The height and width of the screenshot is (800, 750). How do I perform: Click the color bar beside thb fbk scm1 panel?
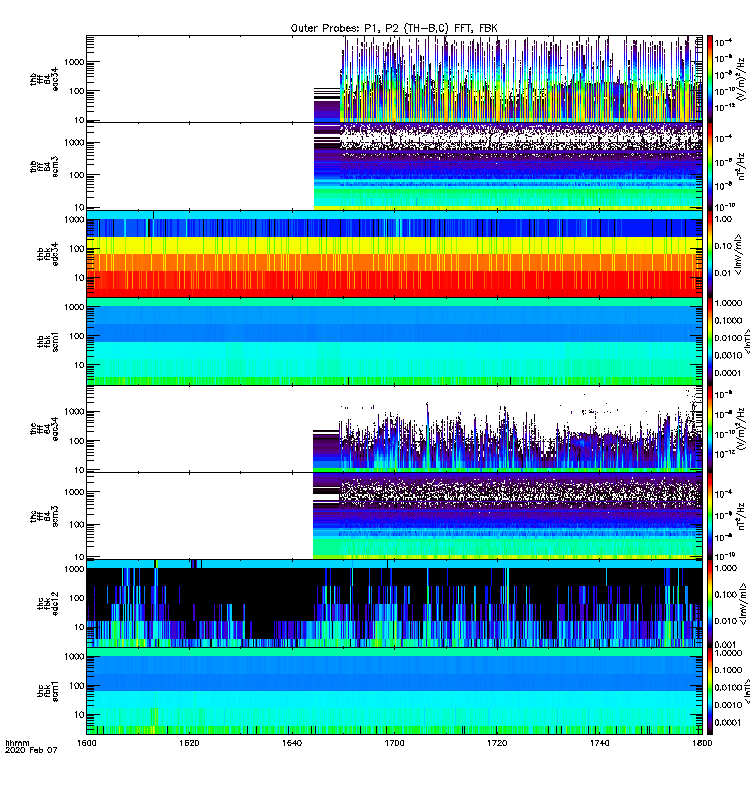coord(710,341)
